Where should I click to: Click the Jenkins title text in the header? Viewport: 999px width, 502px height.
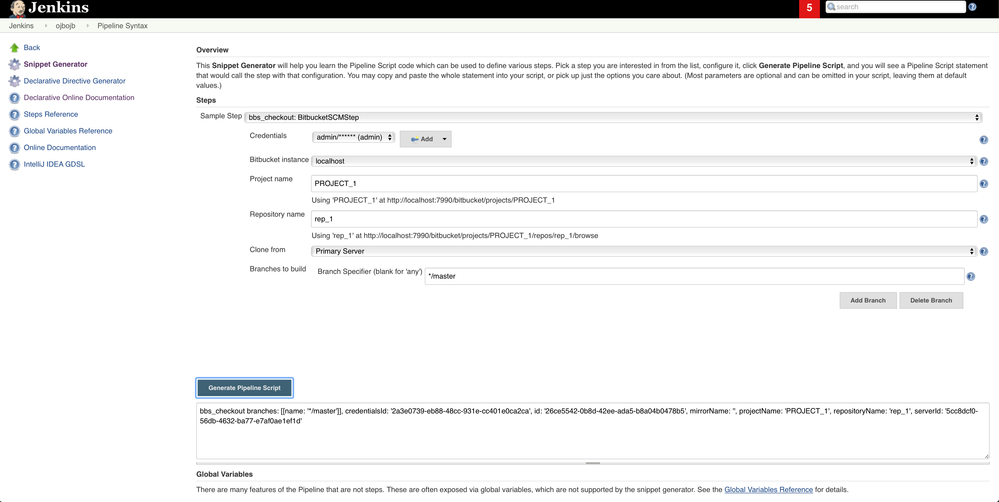[x=59, y=8]
